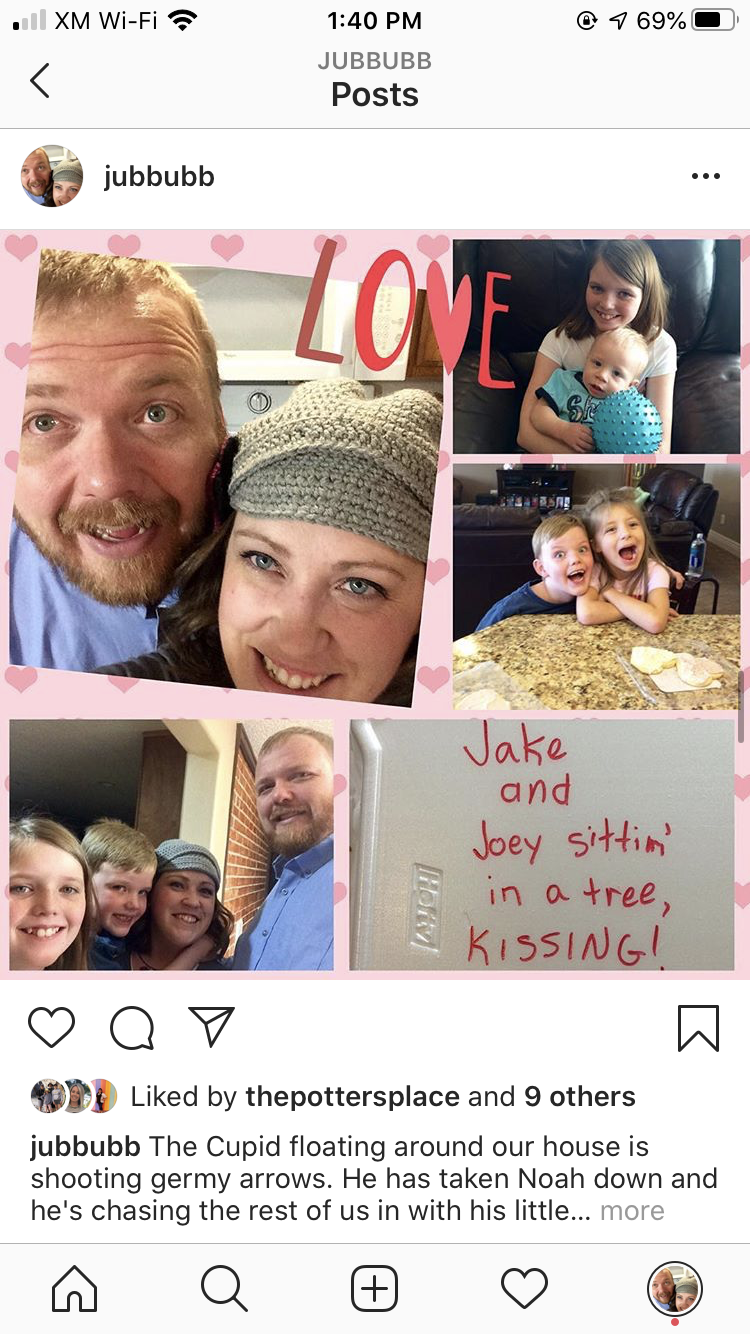Save the post with bookmark icon
750x1334 pixels.
698,1028
